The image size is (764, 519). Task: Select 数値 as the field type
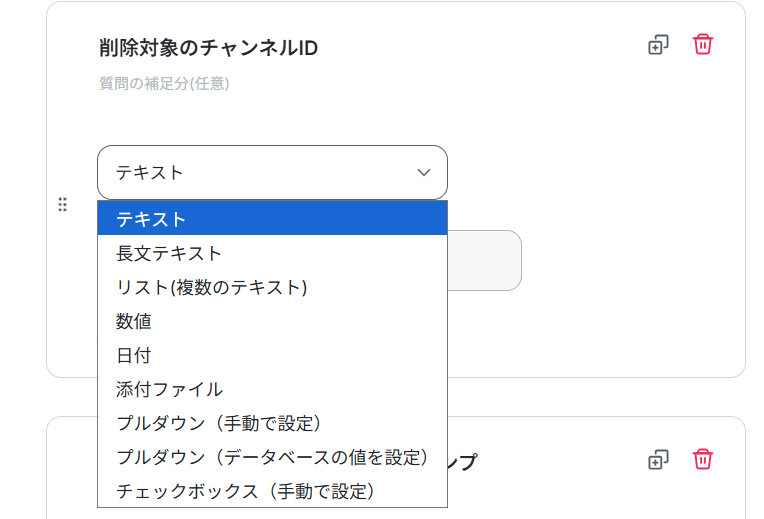pos(272,321)
